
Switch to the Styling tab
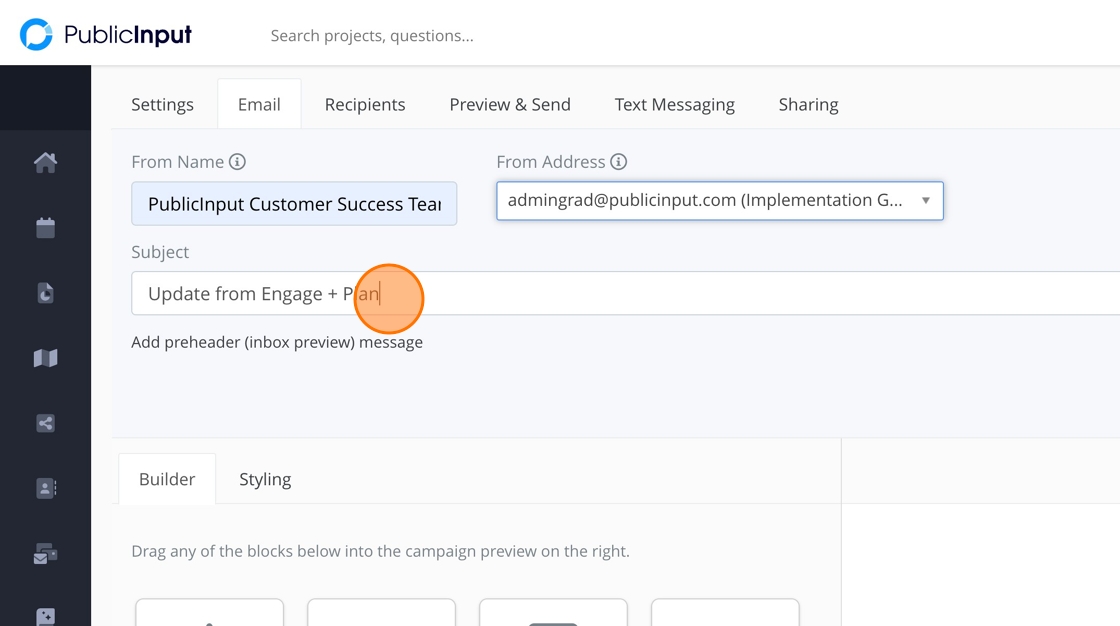(265, 480)
